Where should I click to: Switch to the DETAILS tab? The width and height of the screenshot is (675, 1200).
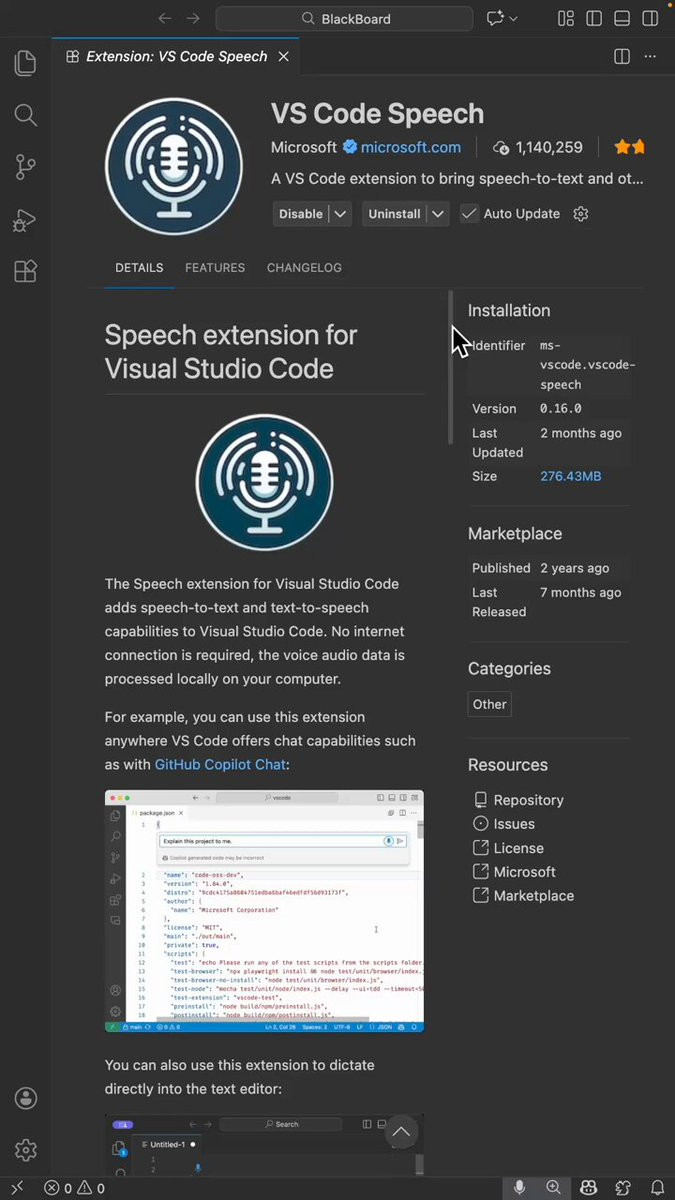click(x=139, y=268)
